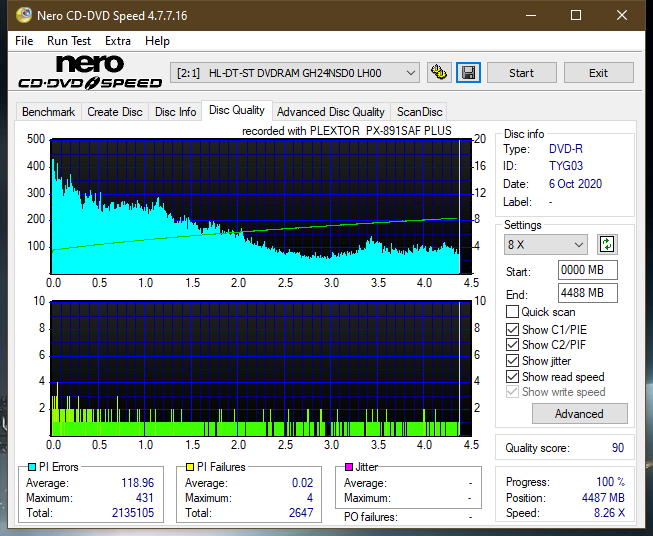Click the save floppy disk icon
The image size is (653, 536).
[x=468, y=73]
